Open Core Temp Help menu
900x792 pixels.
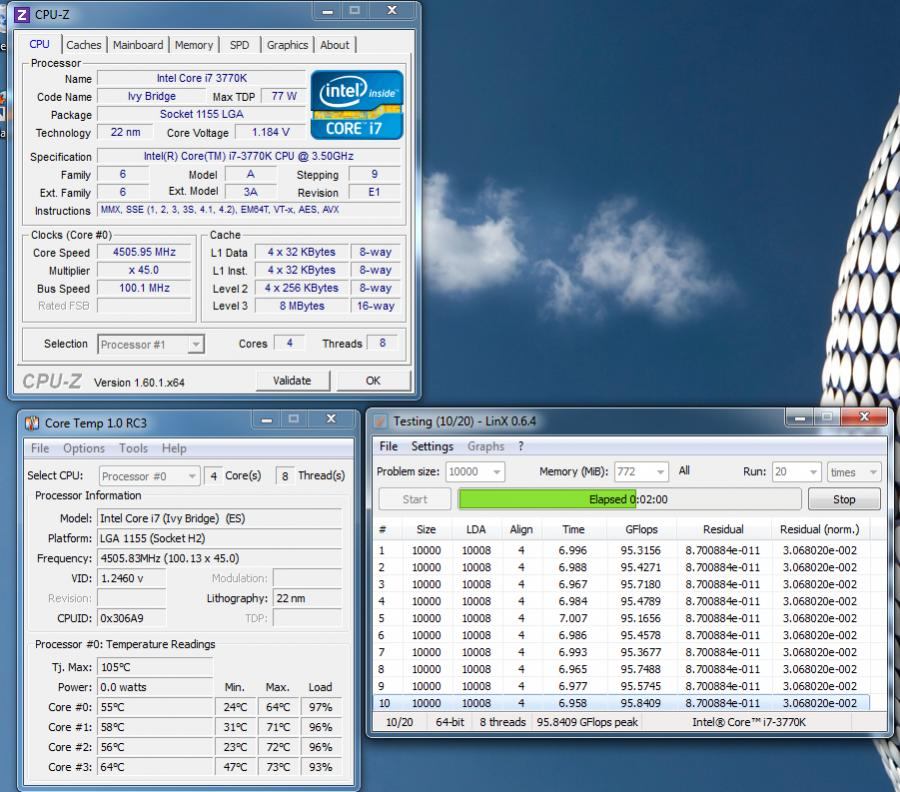[174, 448]
